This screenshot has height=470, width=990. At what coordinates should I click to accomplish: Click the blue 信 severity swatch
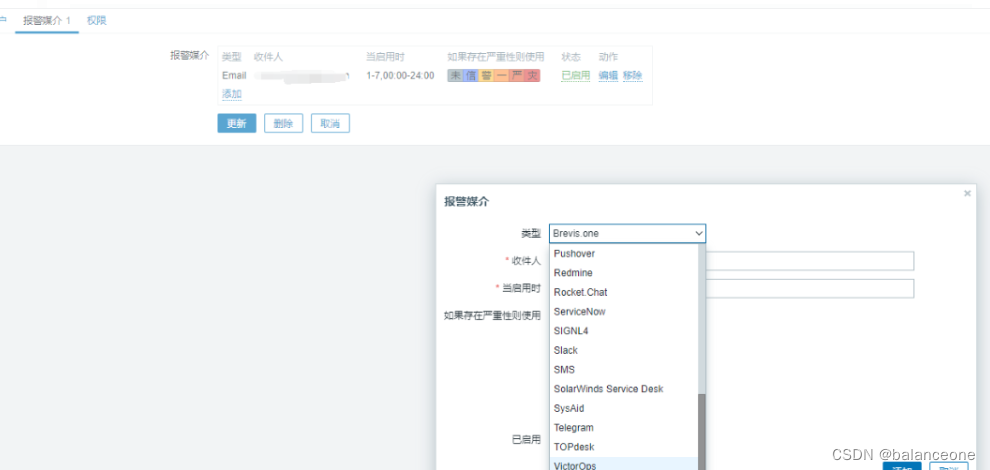470,76
